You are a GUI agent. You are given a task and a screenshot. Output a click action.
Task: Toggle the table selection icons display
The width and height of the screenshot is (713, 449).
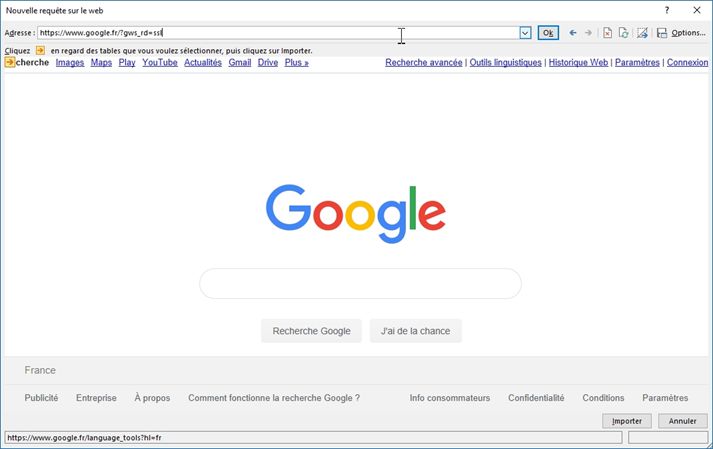[642, 33]
